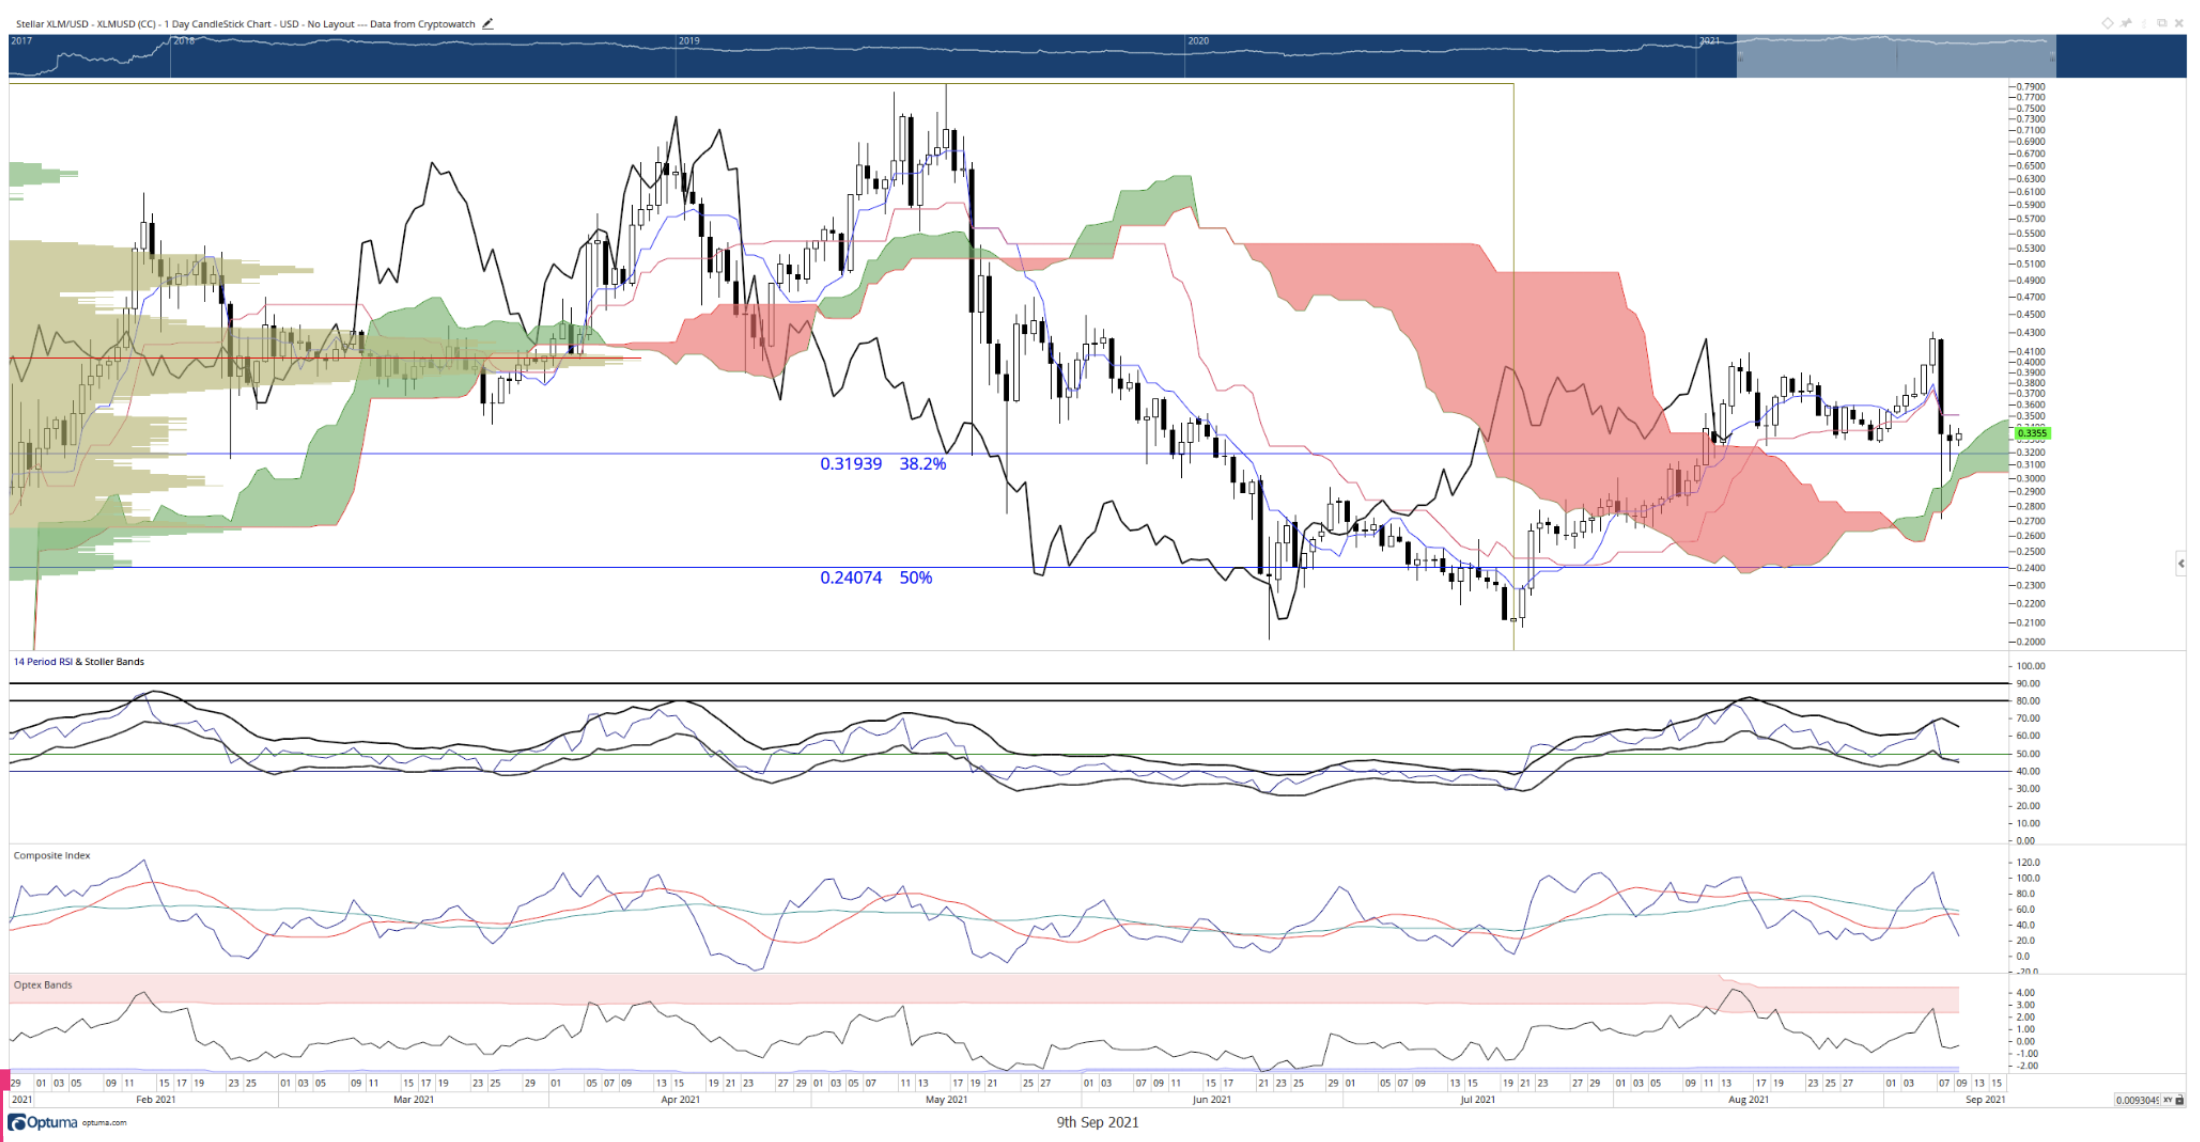This screenshot has width=2200, height=1142.
Task: Click the optuma.com link at bottom left
Action: [x=104, y=1123]
